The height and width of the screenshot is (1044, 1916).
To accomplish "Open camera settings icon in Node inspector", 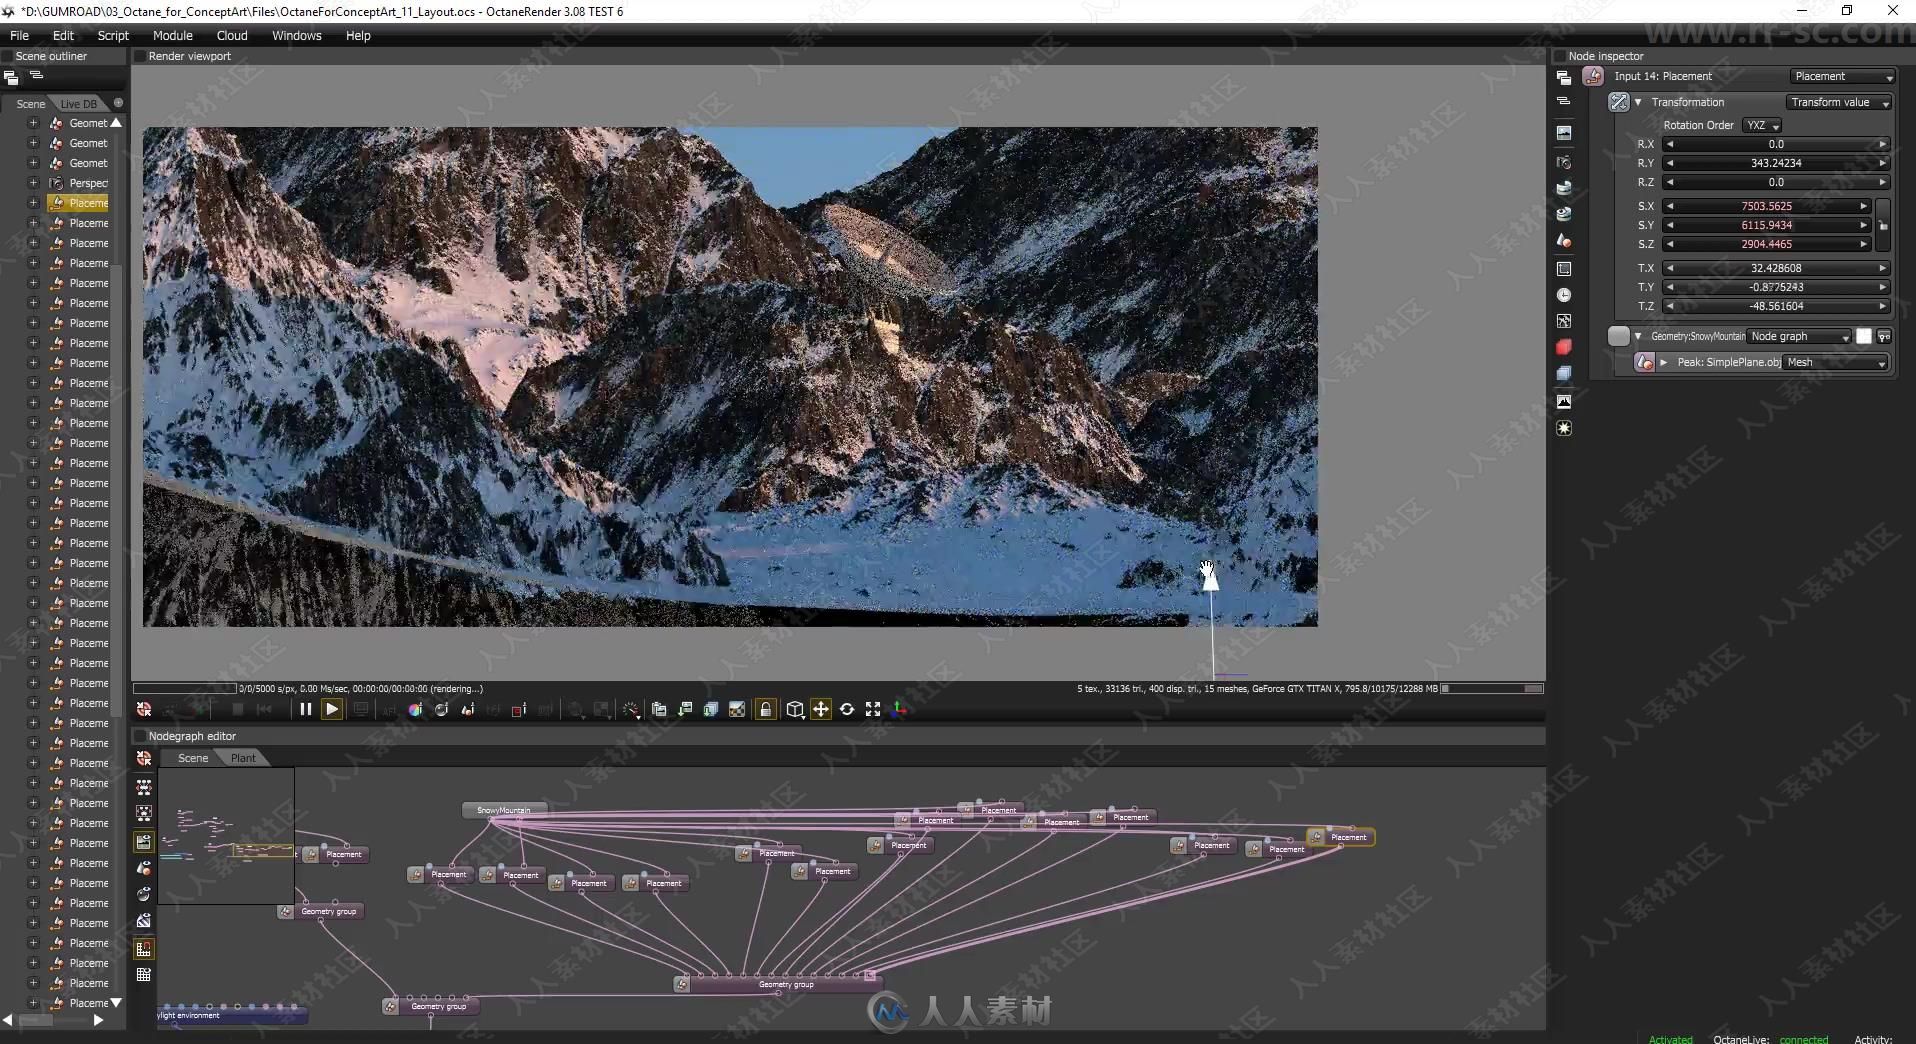I will pos(1564,162).
